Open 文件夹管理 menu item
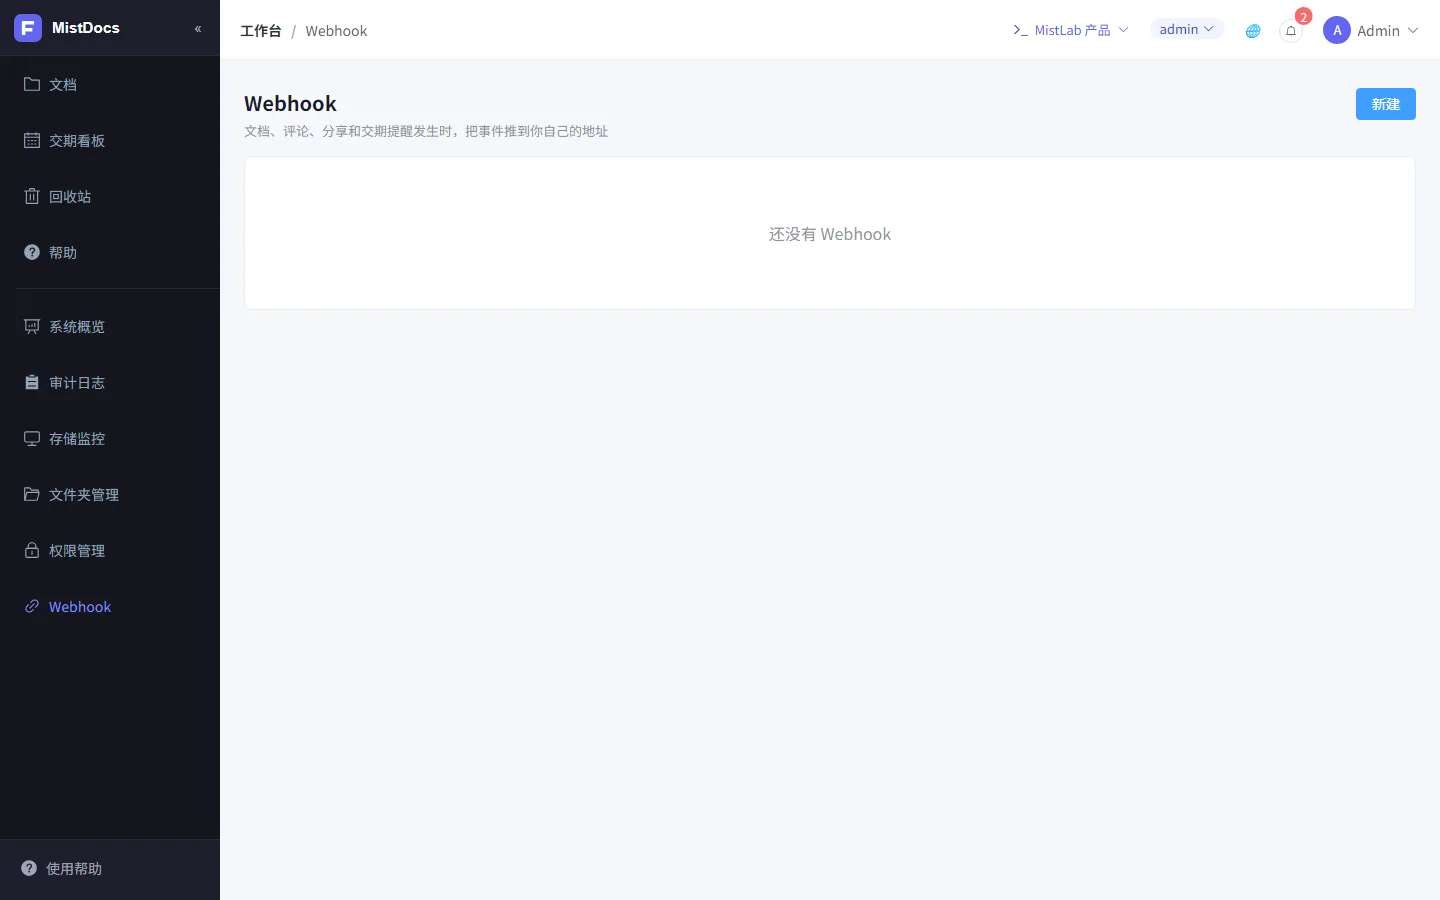 [x=110, y=494]
